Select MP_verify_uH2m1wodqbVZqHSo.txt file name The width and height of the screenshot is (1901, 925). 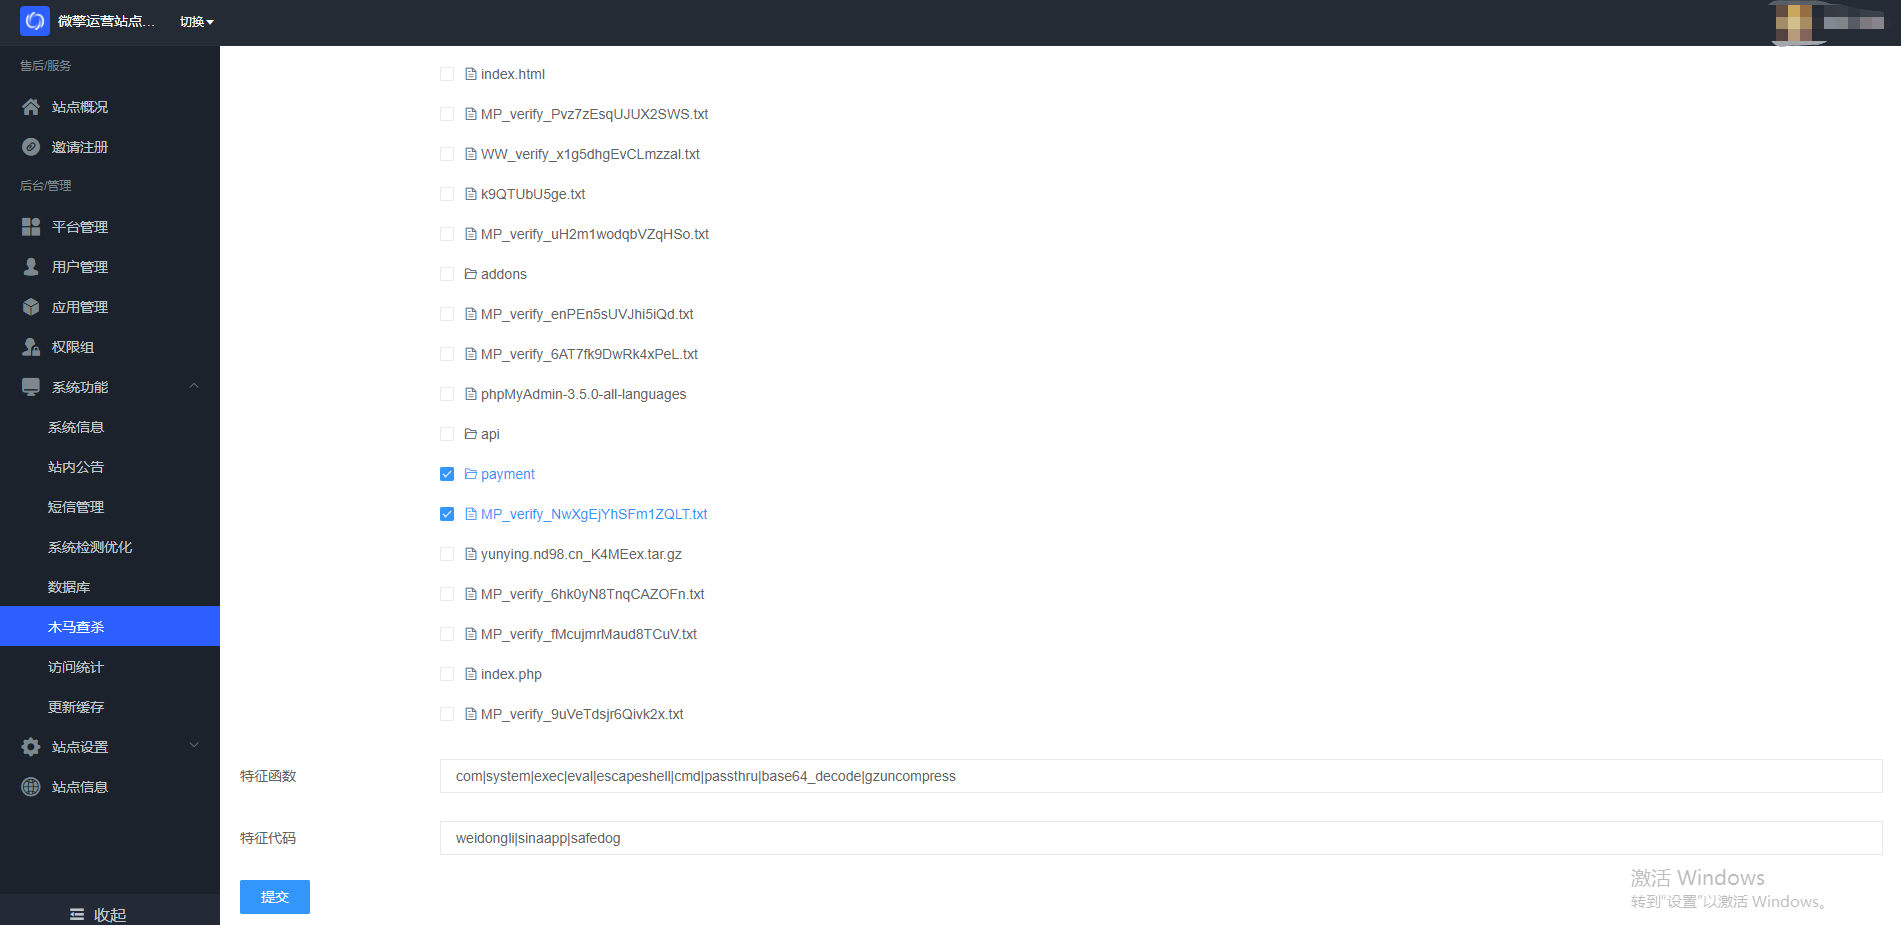coord(595,234)
